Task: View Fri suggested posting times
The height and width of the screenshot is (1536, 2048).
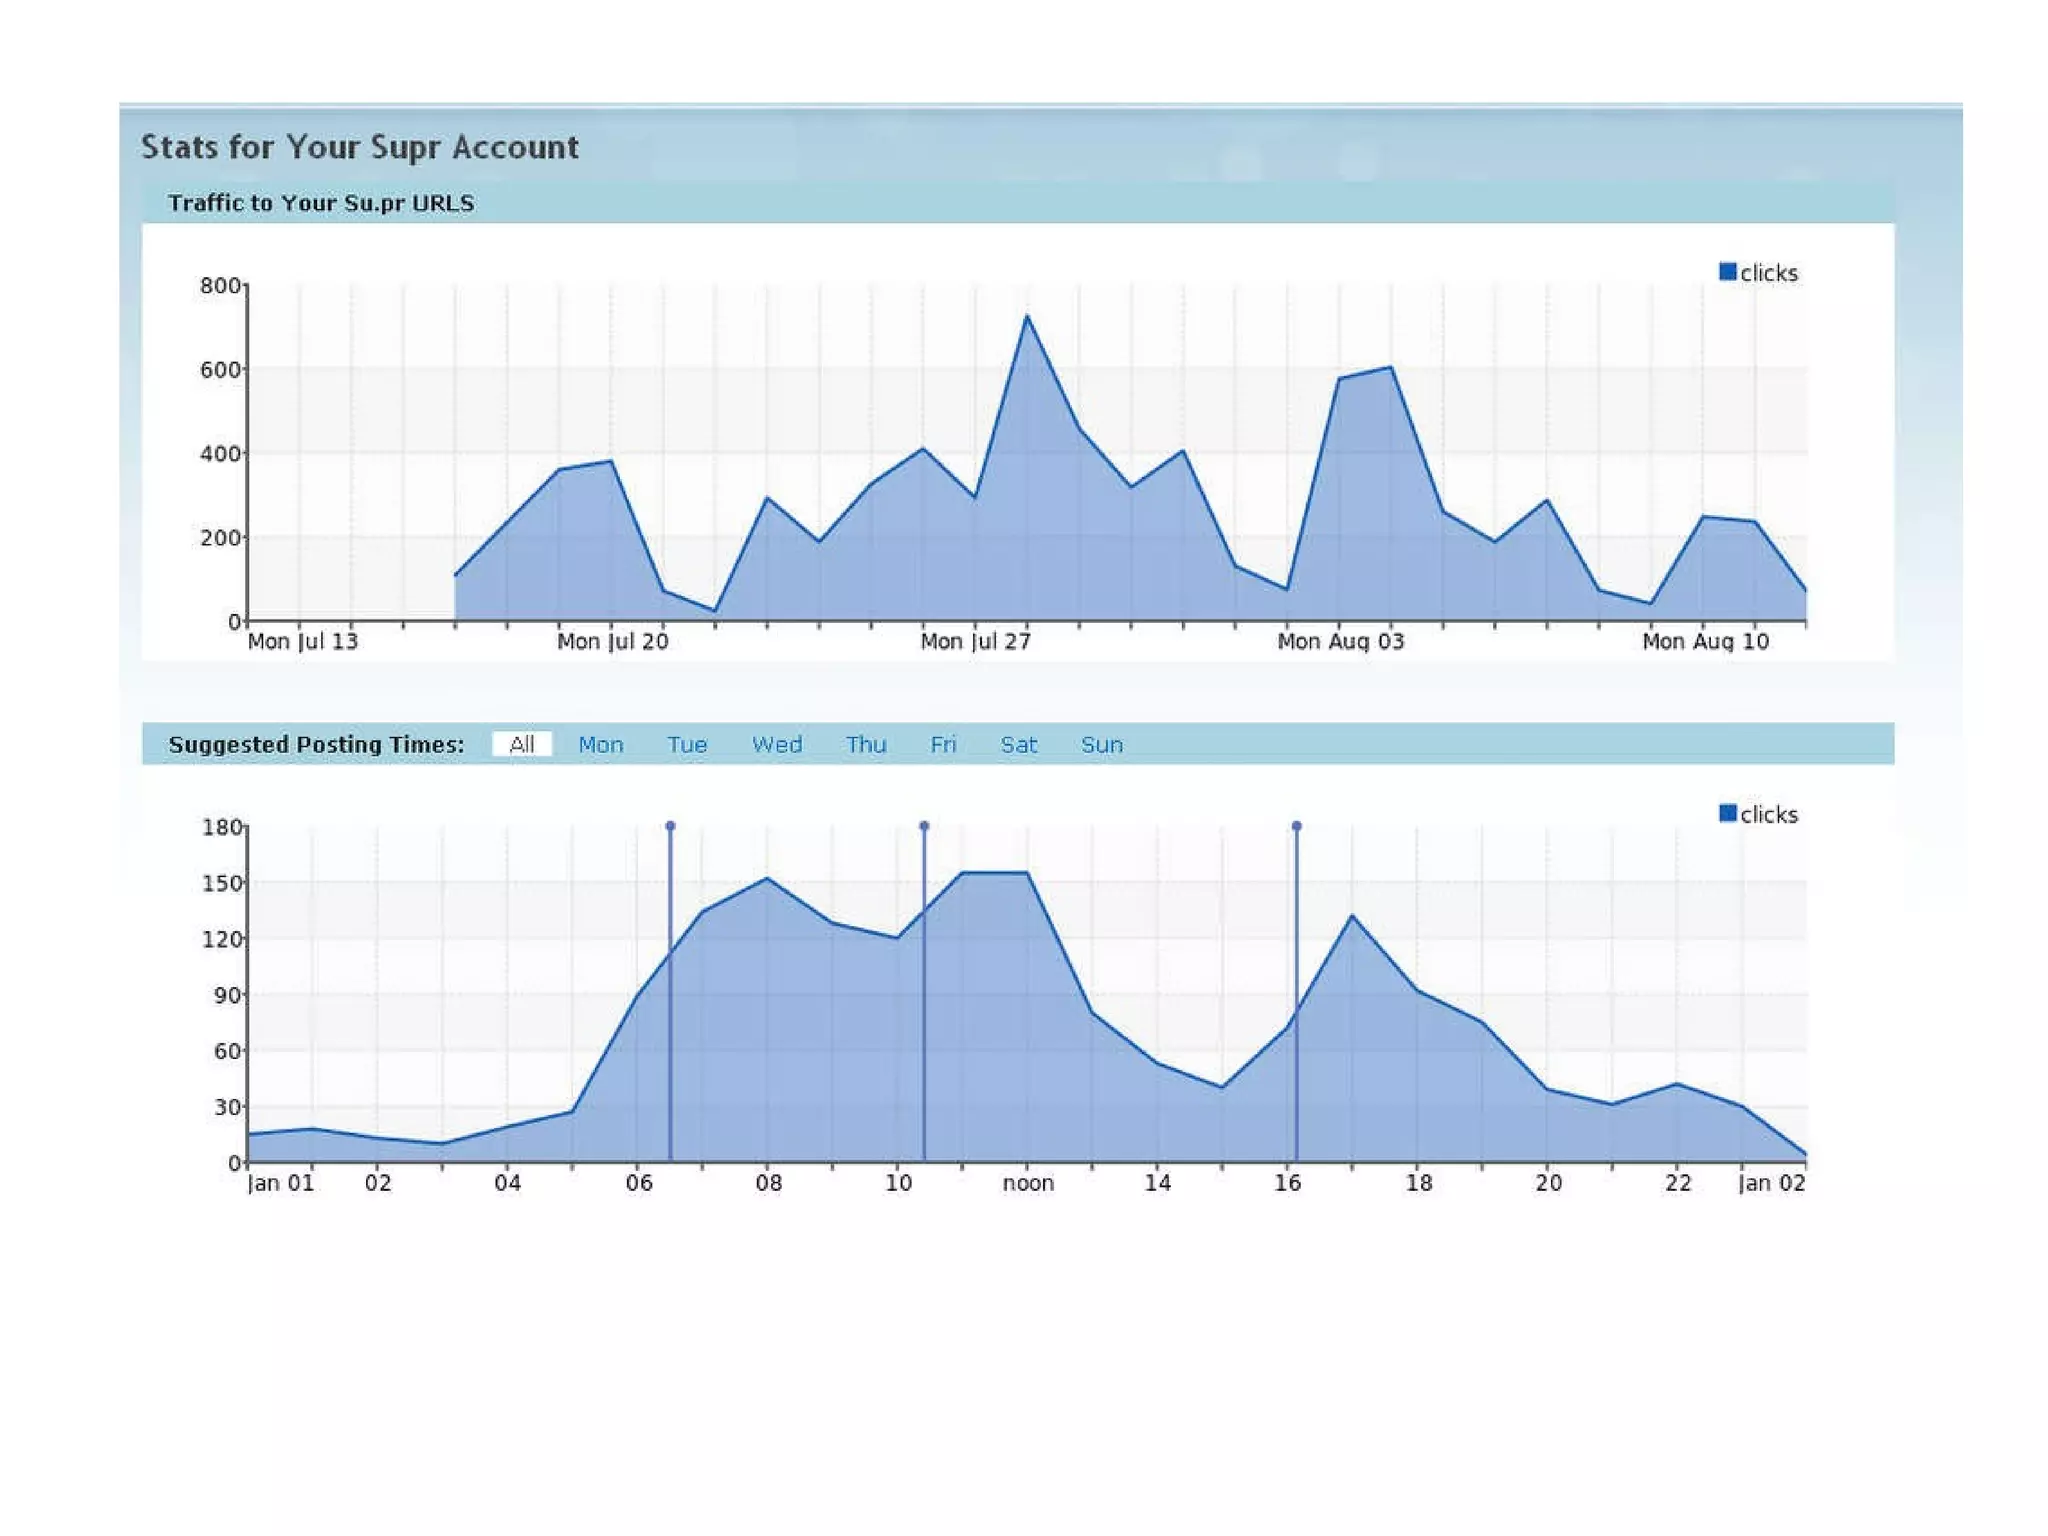Action: coord(942,745)
